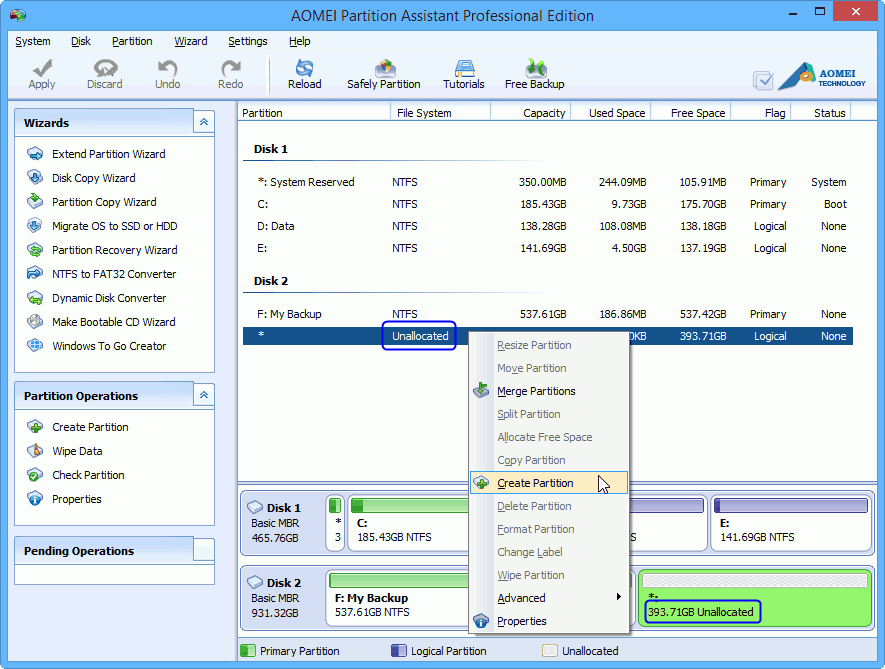The image size is (885, 669).
Task: Click the Reload toolbar icon
Action: [x=304, y=68]
